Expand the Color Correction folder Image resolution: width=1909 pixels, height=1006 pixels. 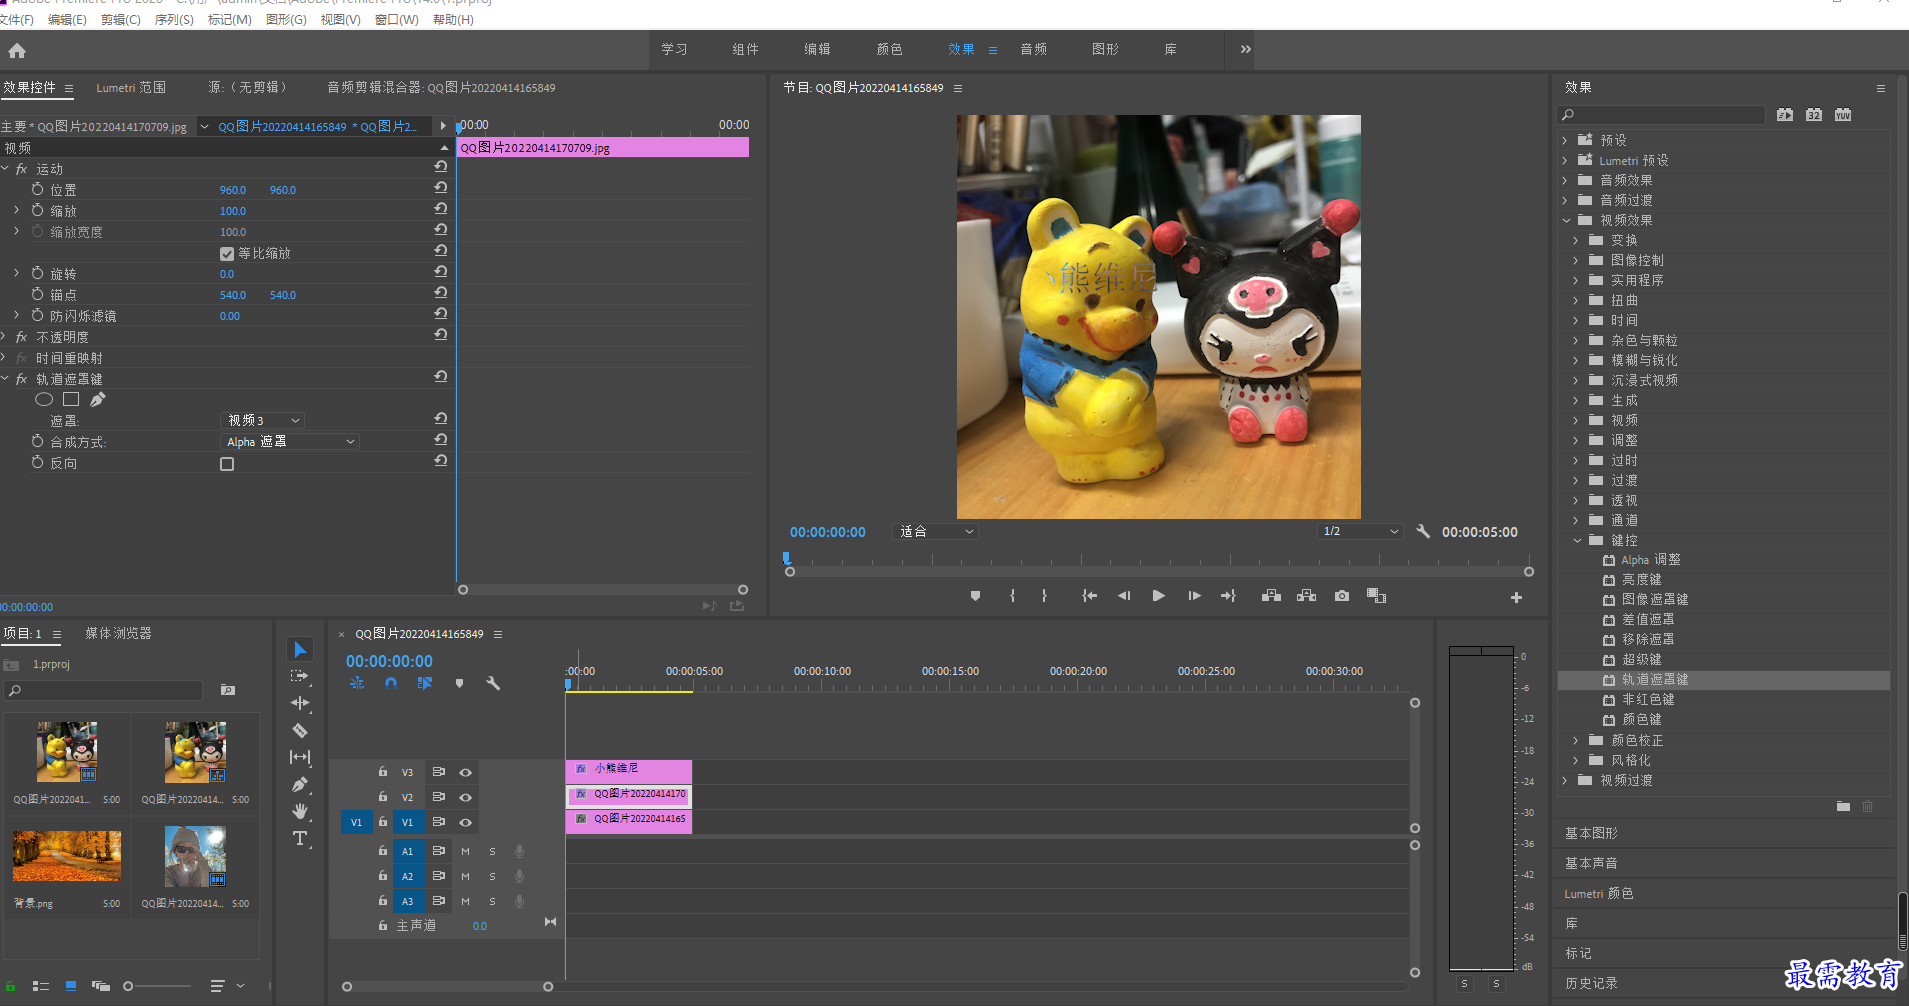(1577, 740)
